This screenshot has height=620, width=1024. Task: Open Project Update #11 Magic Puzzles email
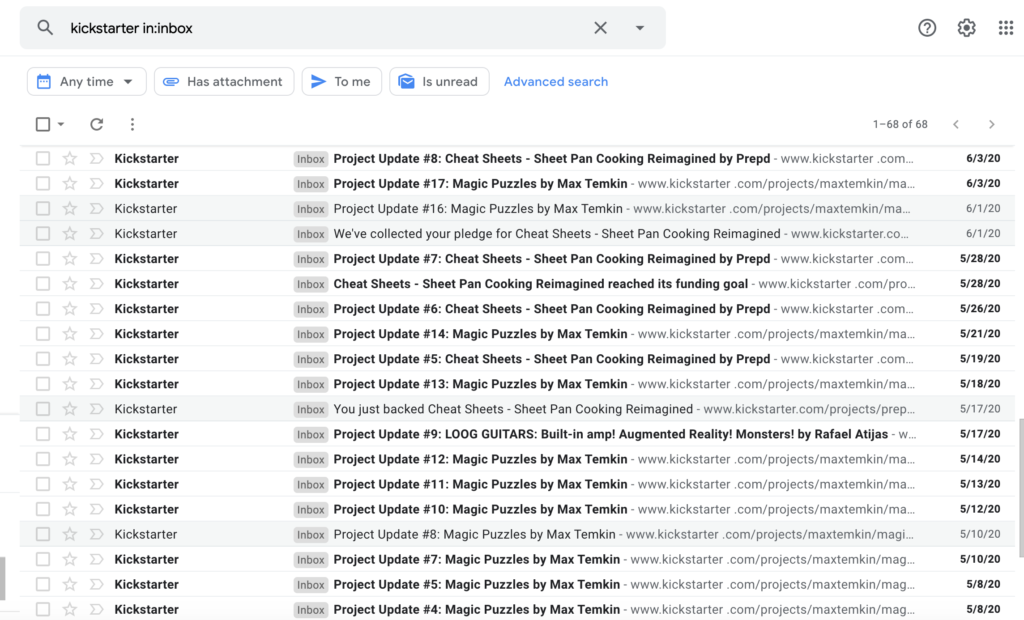517,484
